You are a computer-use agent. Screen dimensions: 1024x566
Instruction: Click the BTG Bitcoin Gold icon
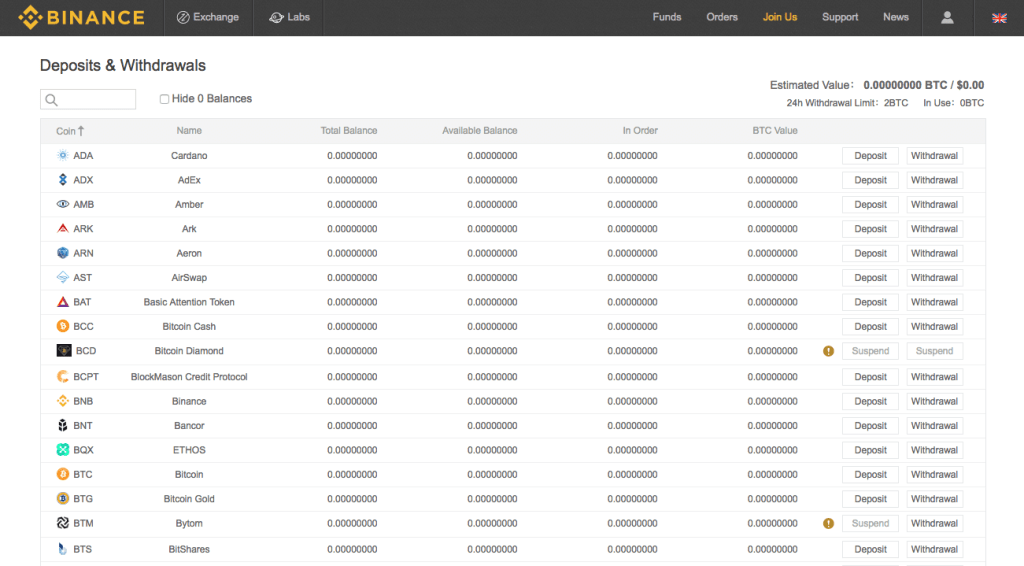click(63, 499)
